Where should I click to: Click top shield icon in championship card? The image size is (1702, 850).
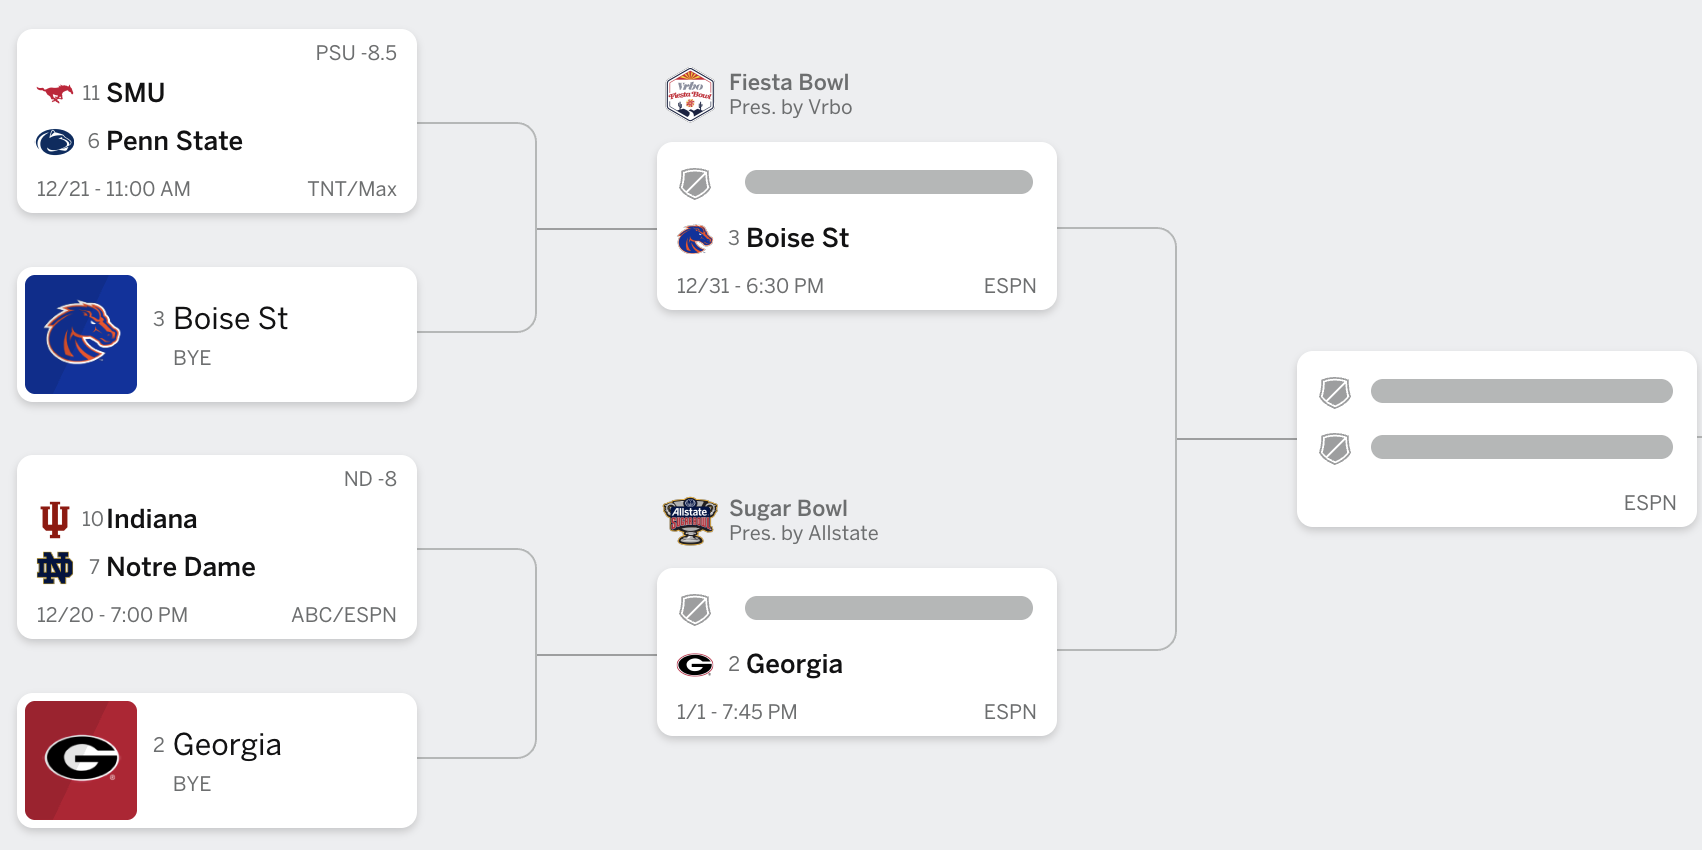(1335, 392)
